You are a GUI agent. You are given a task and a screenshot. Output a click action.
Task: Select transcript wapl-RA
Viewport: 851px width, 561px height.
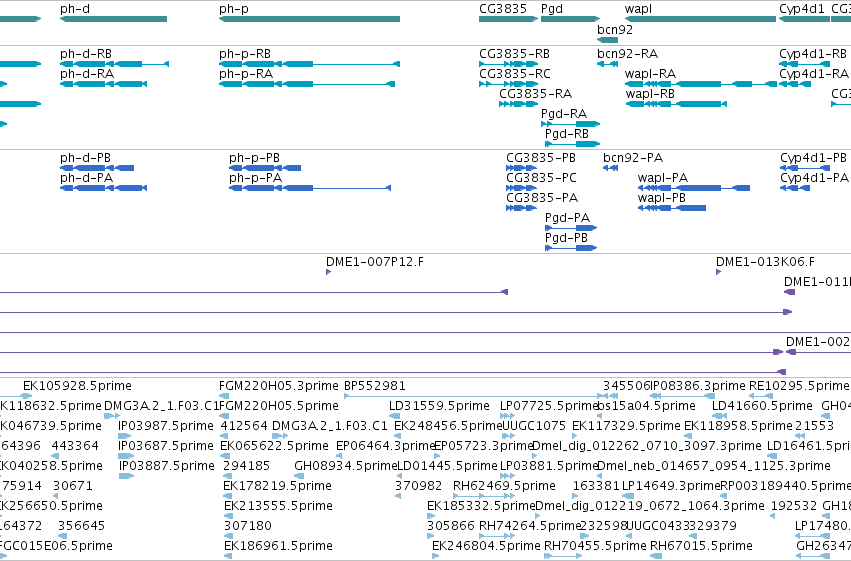[x=701, y=84]
